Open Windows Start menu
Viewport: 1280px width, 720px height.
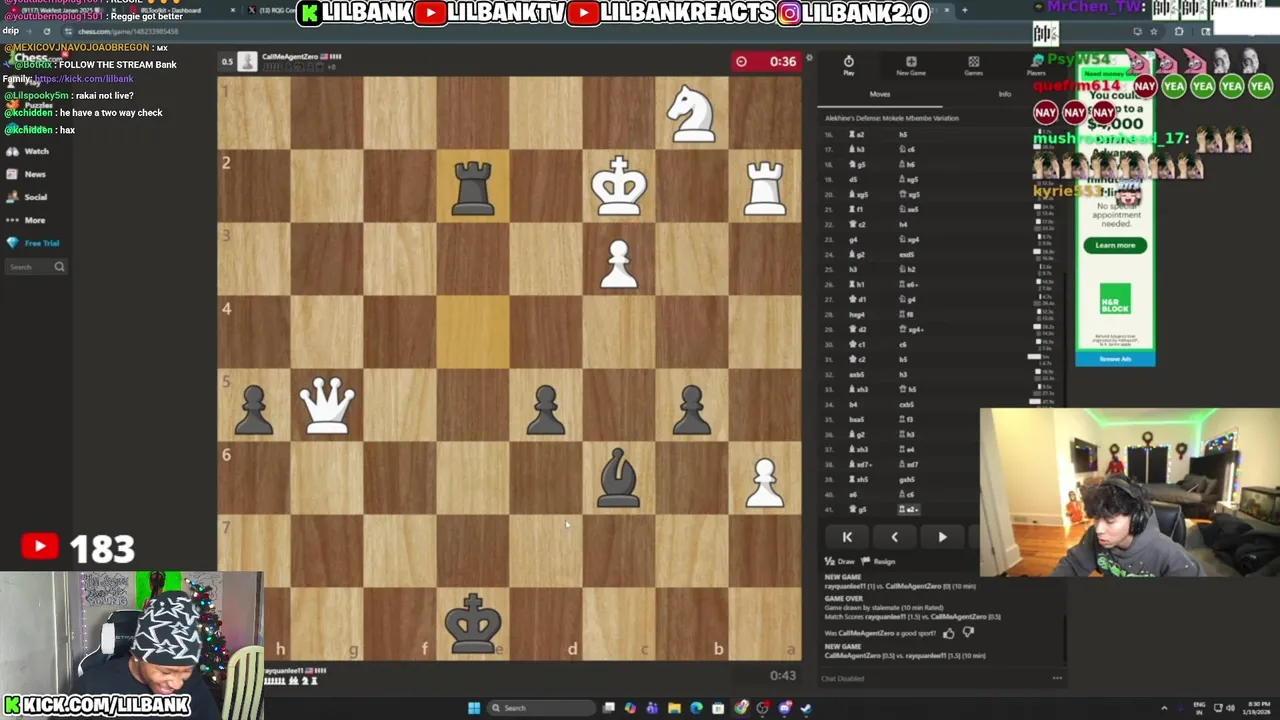click(474, 708)
